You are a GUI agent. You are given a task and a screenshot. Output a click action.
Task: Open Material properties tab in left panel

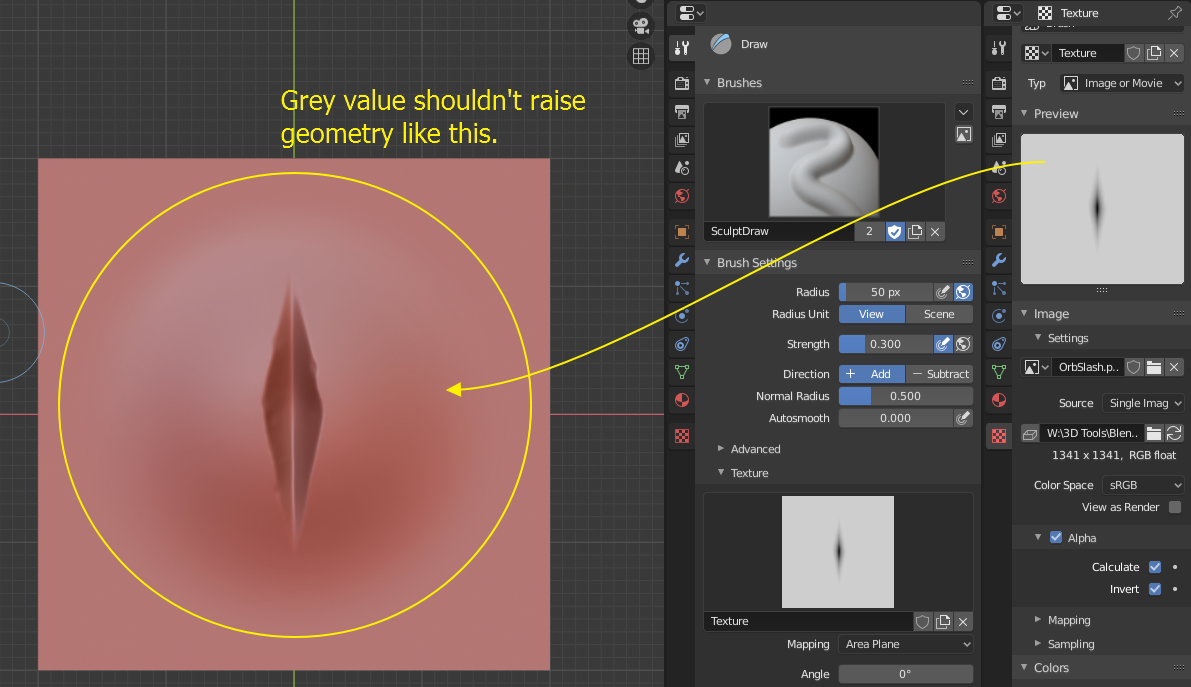point(682,400)
